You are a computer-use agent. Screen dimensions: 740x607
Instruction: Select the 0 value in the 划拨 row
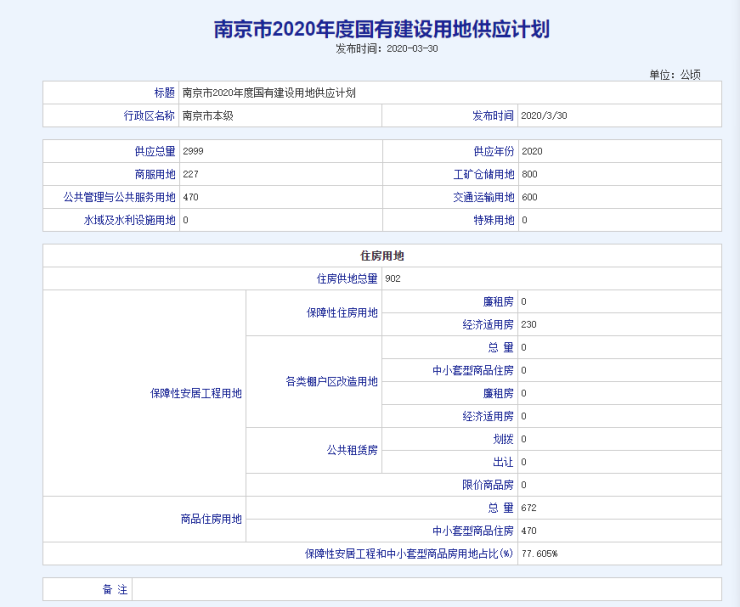(523, 439)
